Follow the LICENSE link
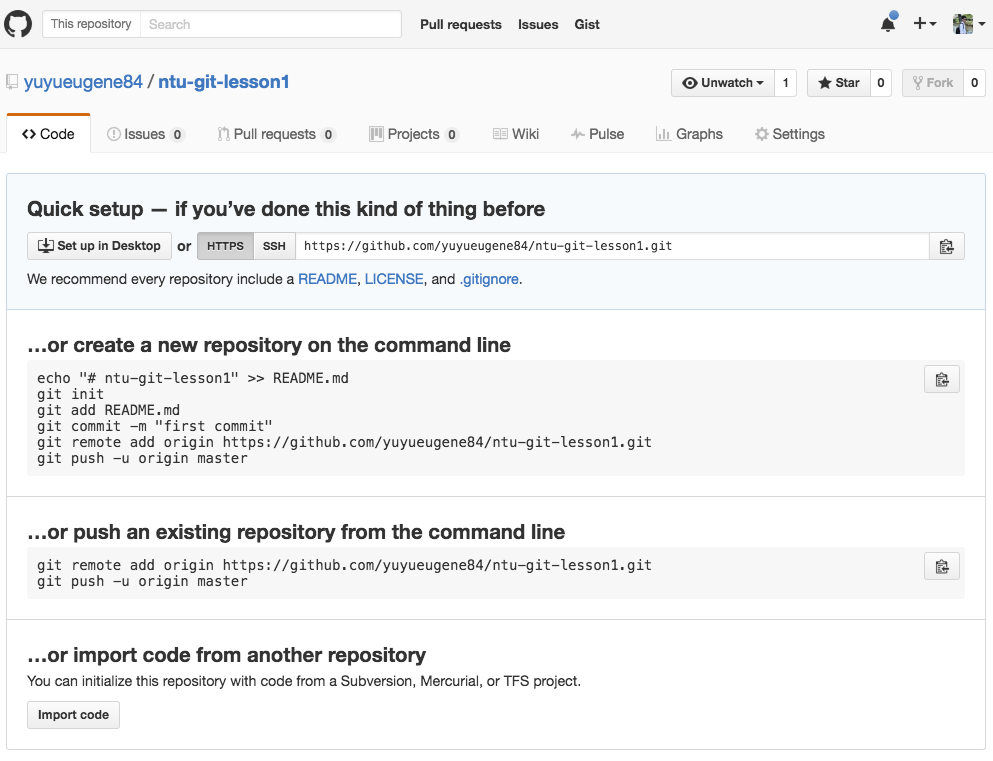The height and width of the screenshot is (761, 993). (394, 279)
